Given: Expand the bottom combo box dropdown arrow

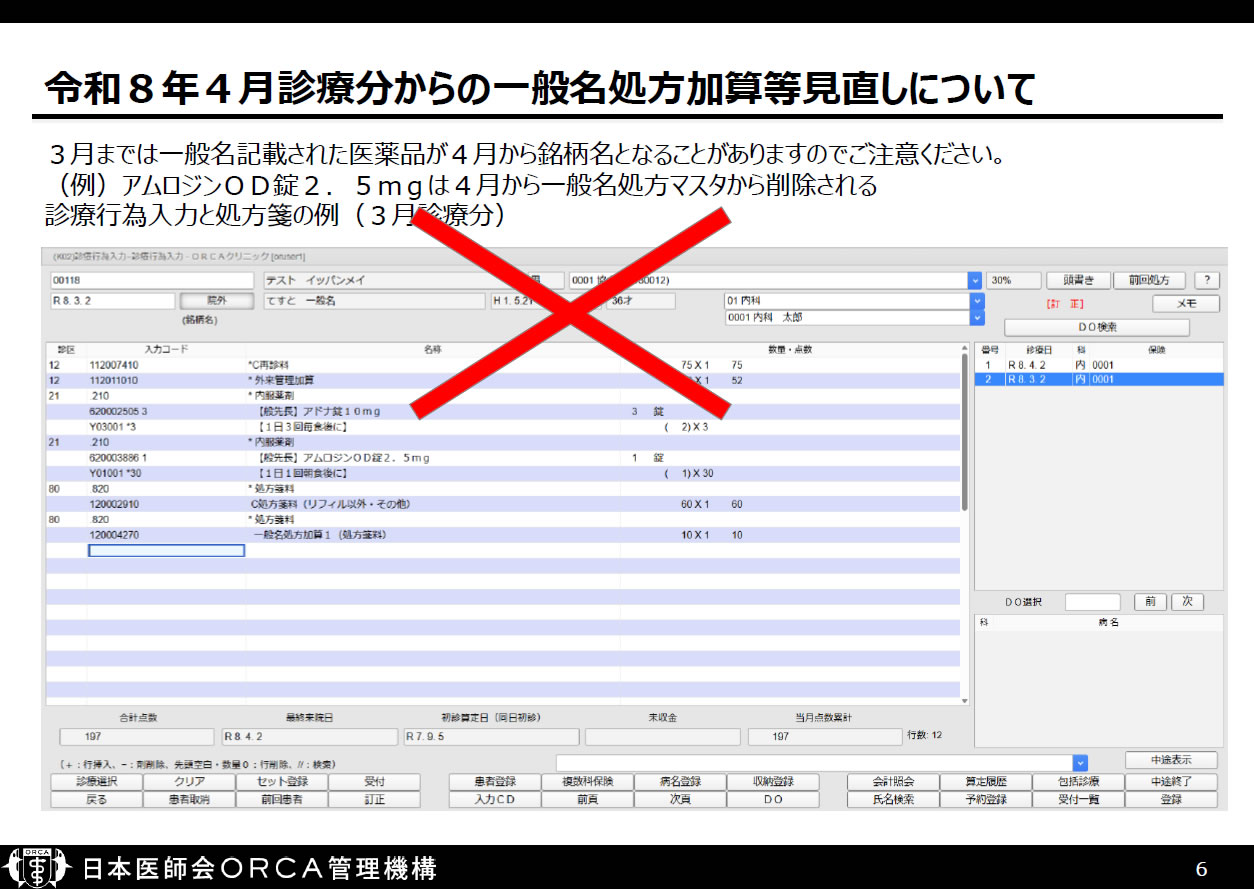Looking at the screenshot, I should point(1080,762).
